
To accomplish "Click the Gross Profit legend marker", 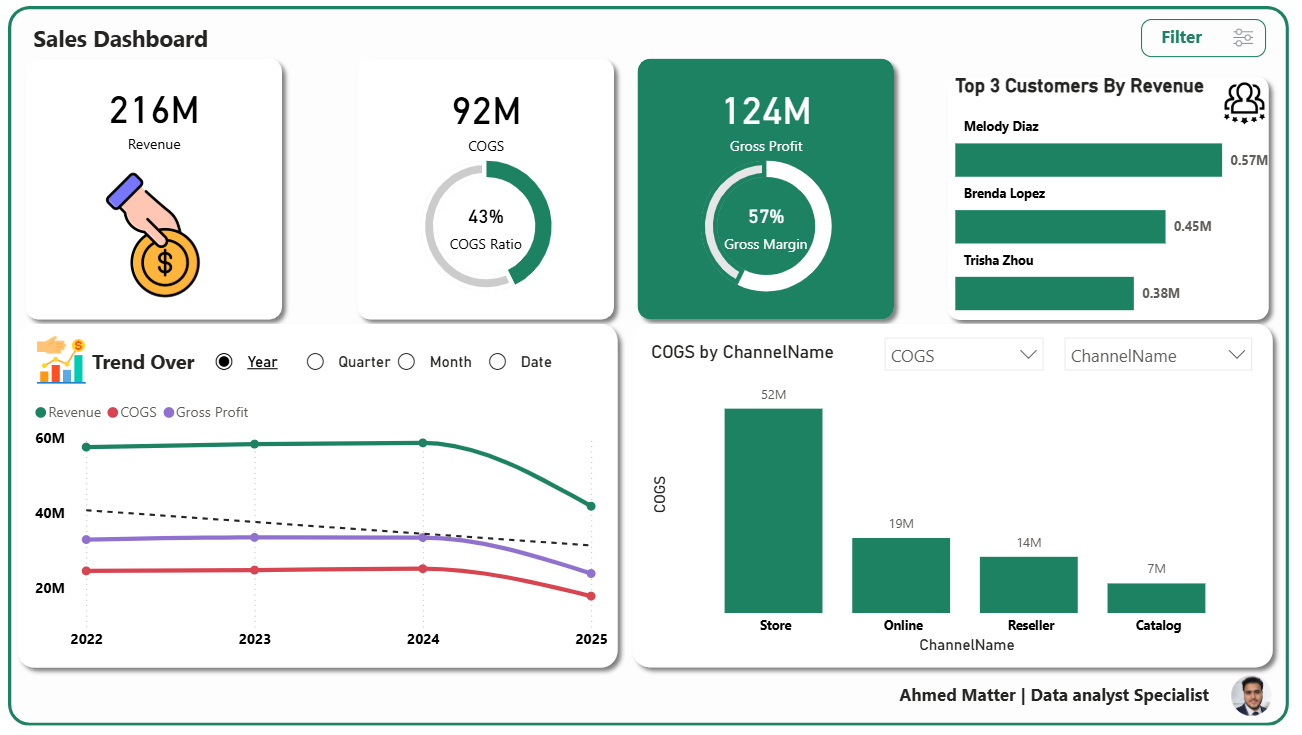I will (169, 412).
